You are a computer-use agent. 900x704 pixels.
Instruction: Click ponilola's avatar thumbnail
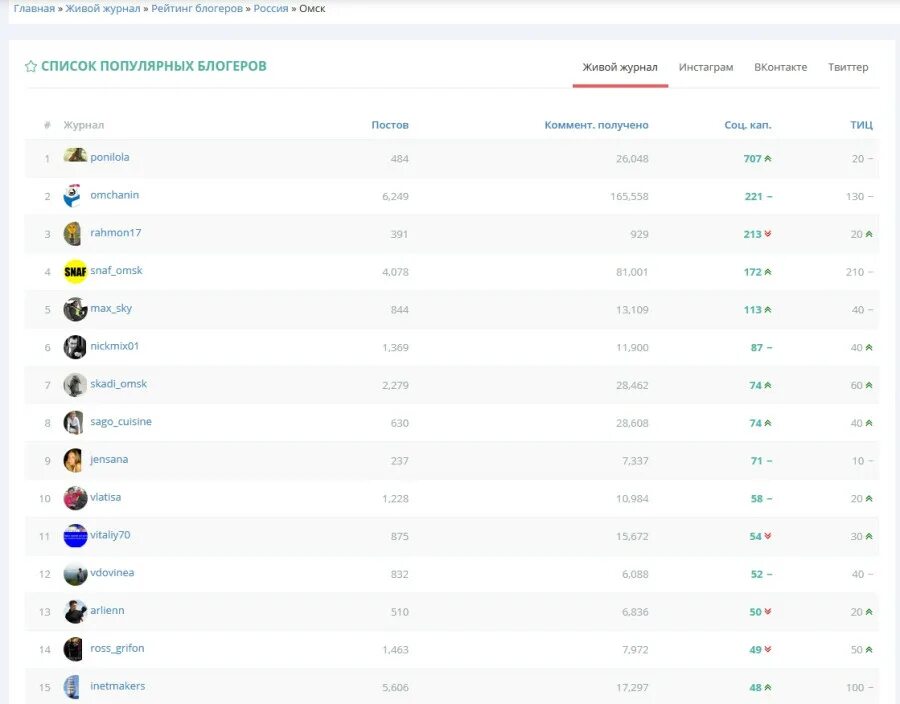75,155
